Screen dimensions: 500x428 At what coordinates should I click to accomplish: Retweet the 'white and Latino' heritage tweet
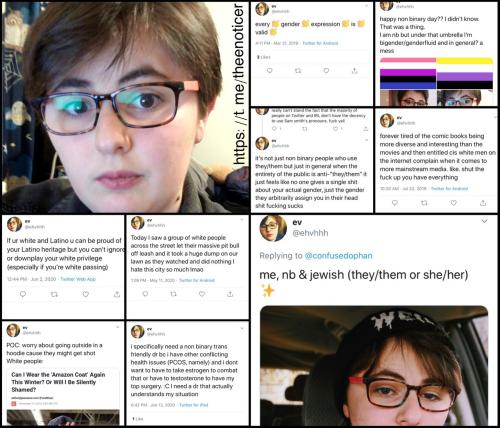pos(54,294)
